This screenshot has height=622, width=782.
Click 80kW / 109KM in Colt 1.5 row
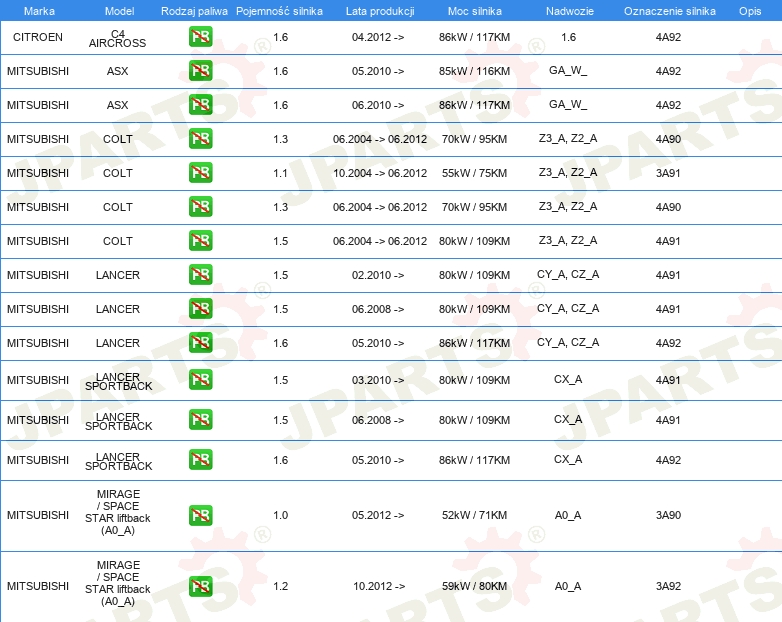tap(474, 241)
